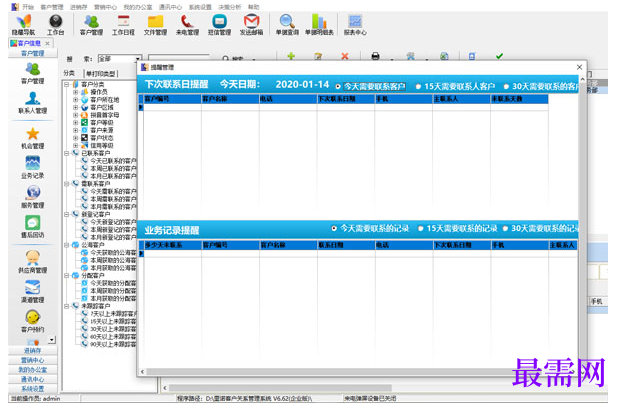Click sidebar scroll-down arrow below 客户预约

(x=52, y=340)
